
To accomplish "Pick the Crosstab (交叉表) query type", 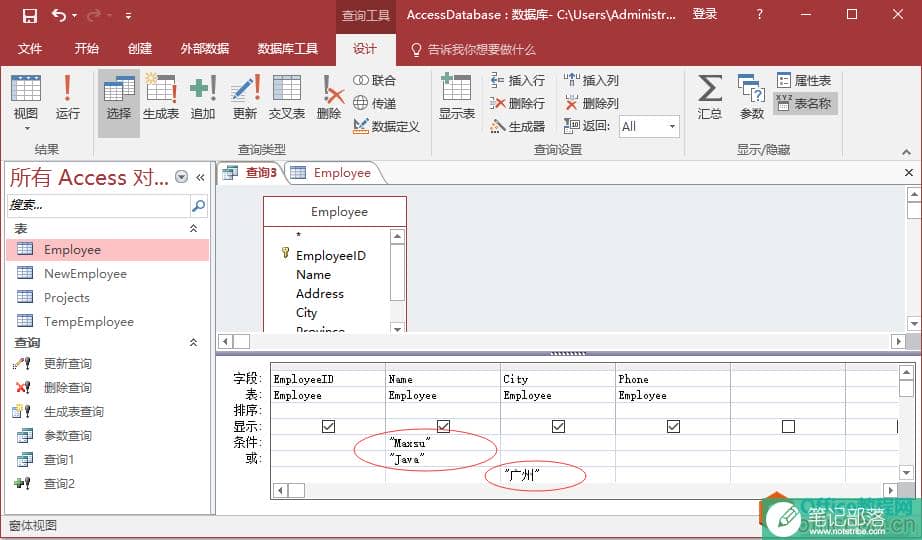I will [287, 97].
